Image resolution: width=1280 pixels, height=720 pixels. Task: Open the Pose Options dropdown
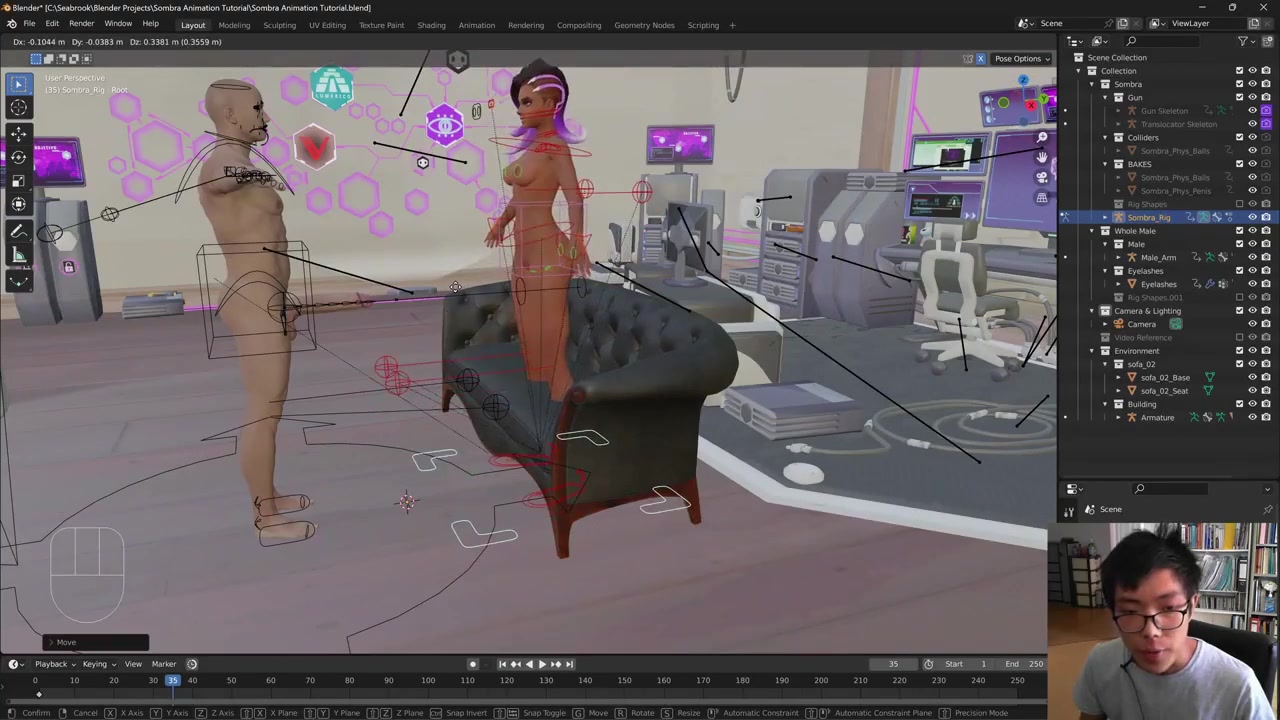tap(1021, 59)
